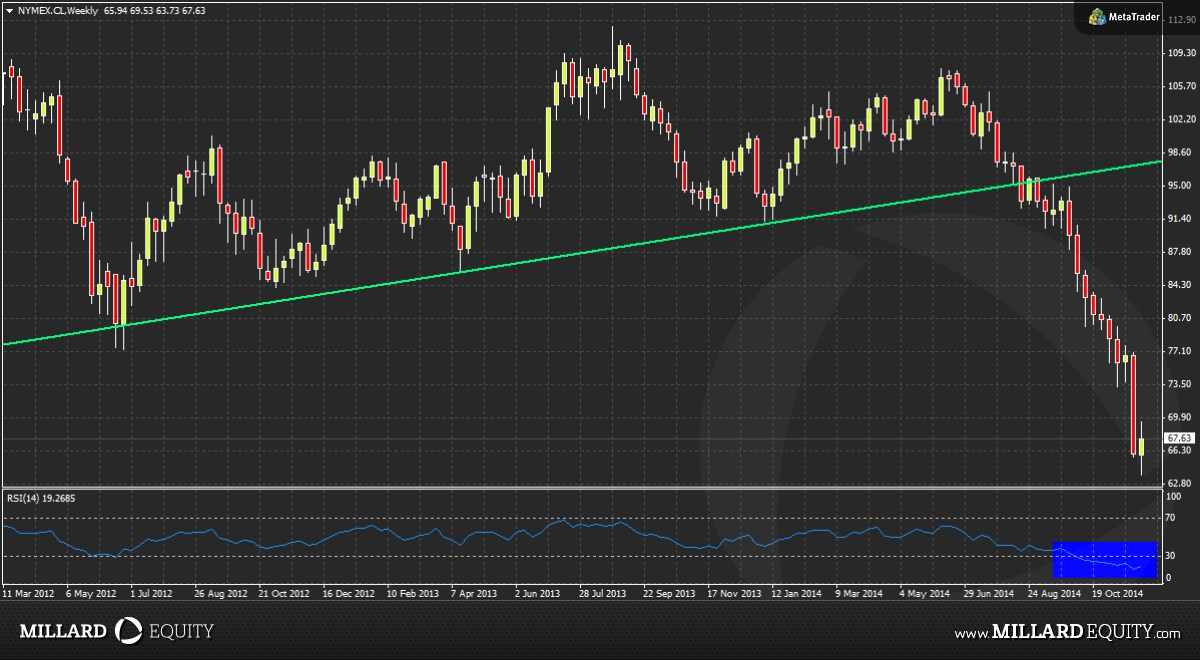The height and width of the screenshot is (660, 1200).
Task: Click the 10 Feb 2013 date label
Action: coord(412,593)
